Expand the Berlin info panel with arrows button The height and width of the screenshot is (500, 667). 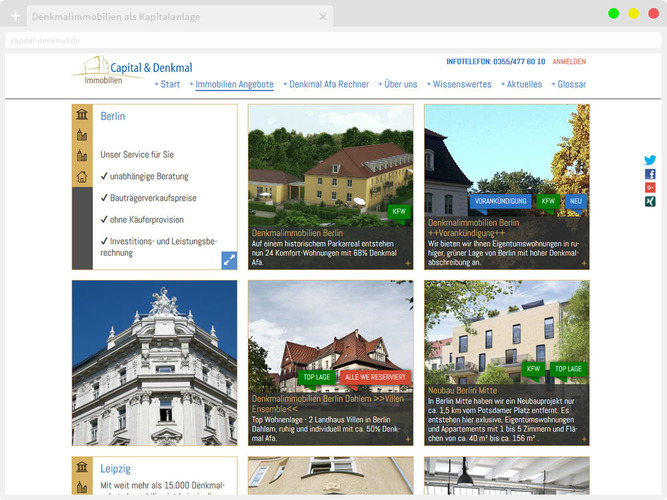pyautogui.click(x=229, y=260)
